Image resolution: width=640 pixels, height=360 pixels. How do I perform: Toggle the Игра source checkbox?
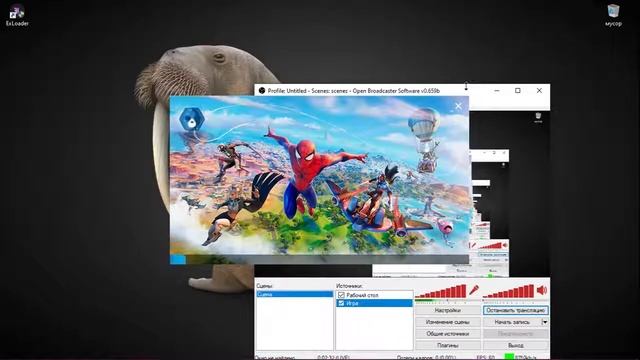click(341, 303)
